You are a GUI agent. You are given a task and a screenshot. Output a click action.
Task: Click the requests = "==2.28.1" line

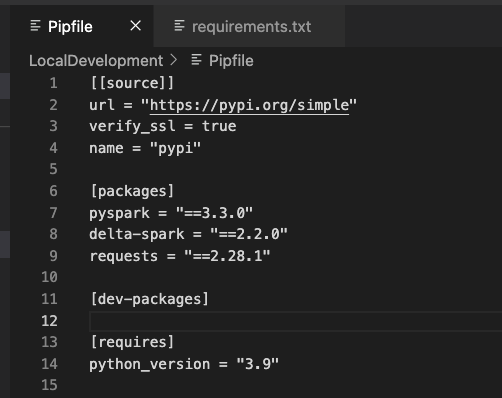pyautogui.click(x=180, y=256)
